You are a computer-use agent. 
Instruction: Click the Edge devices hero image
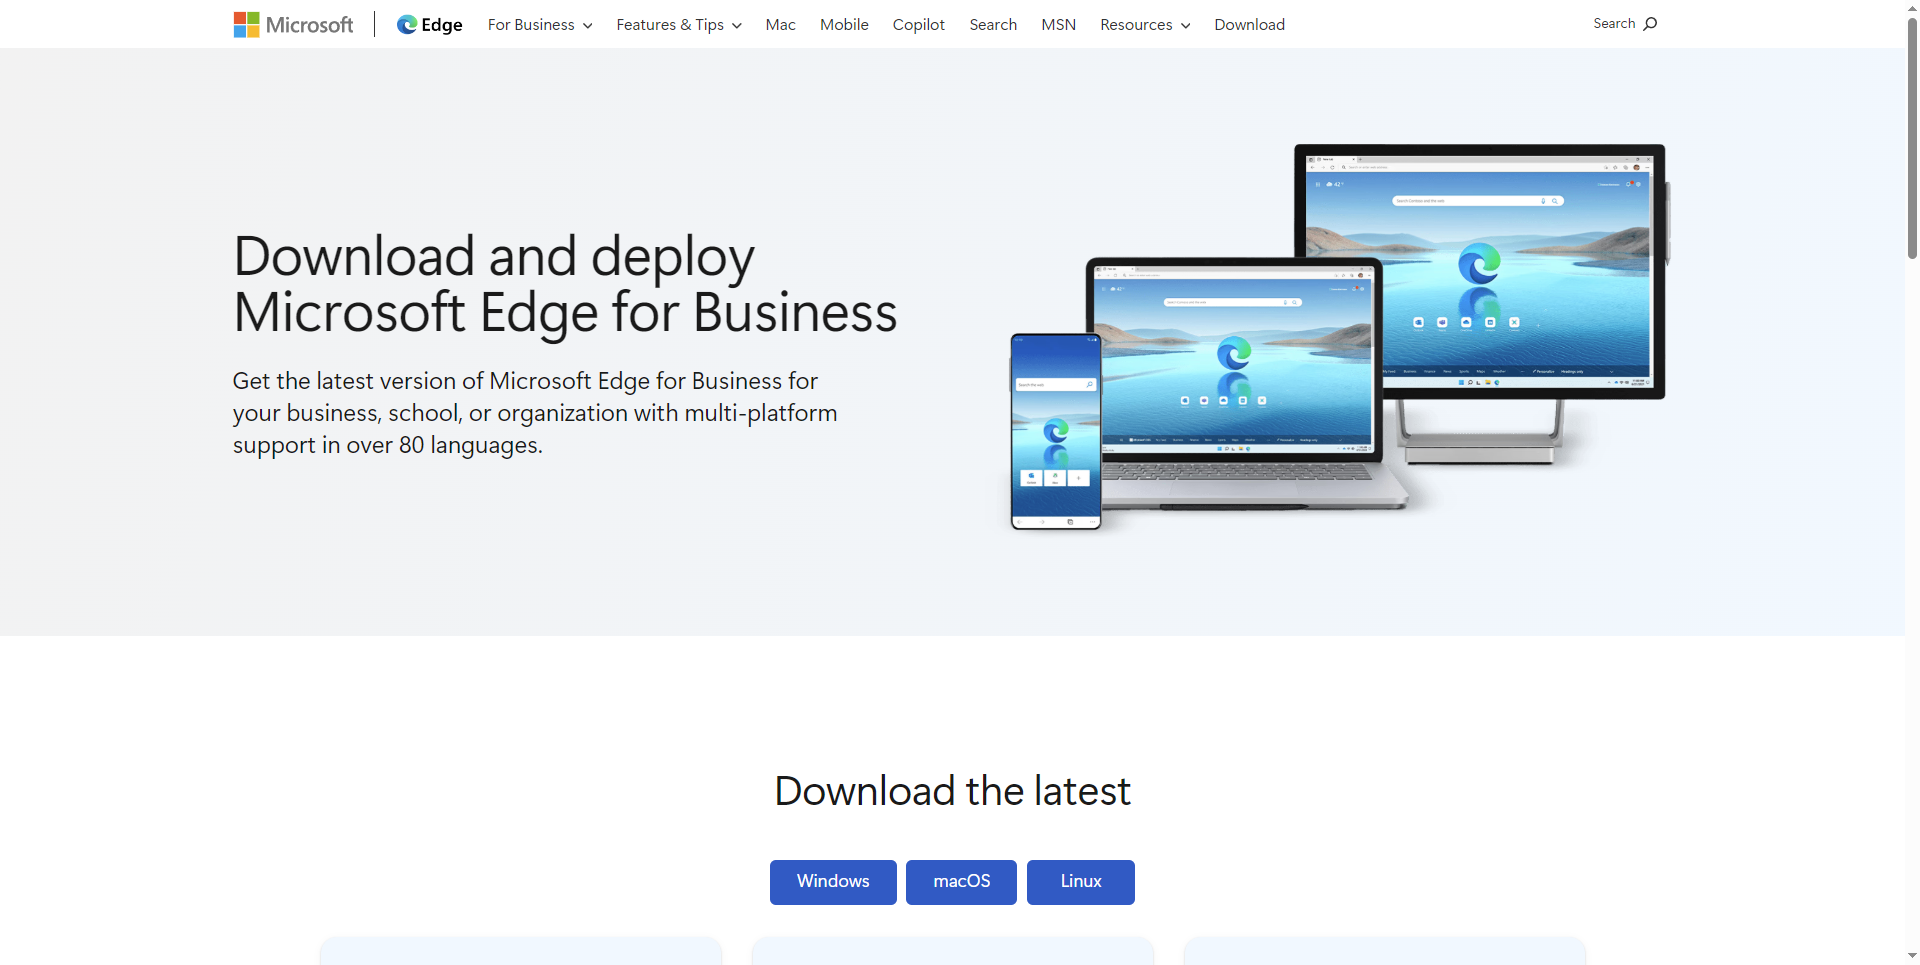tap(1338, 337)
